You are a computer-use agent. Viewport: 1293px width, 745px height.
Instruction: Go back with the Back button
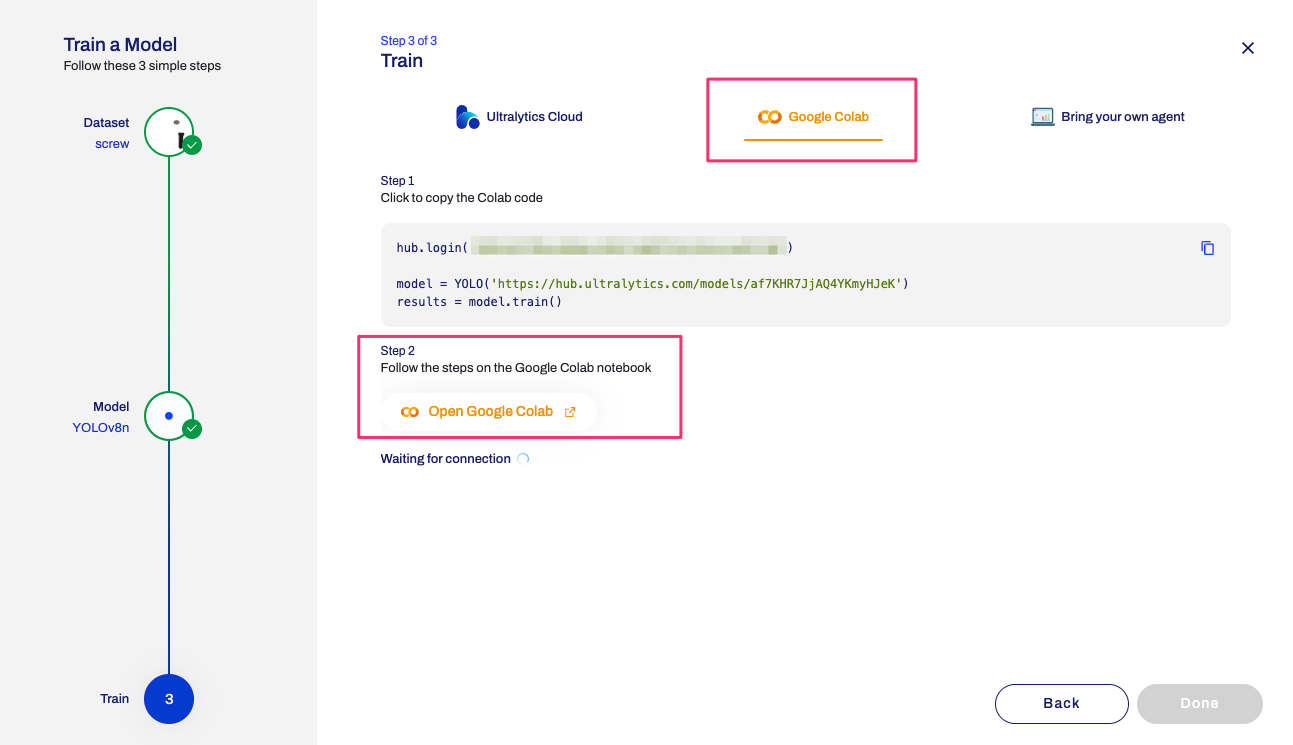[x=1061, y=703]
